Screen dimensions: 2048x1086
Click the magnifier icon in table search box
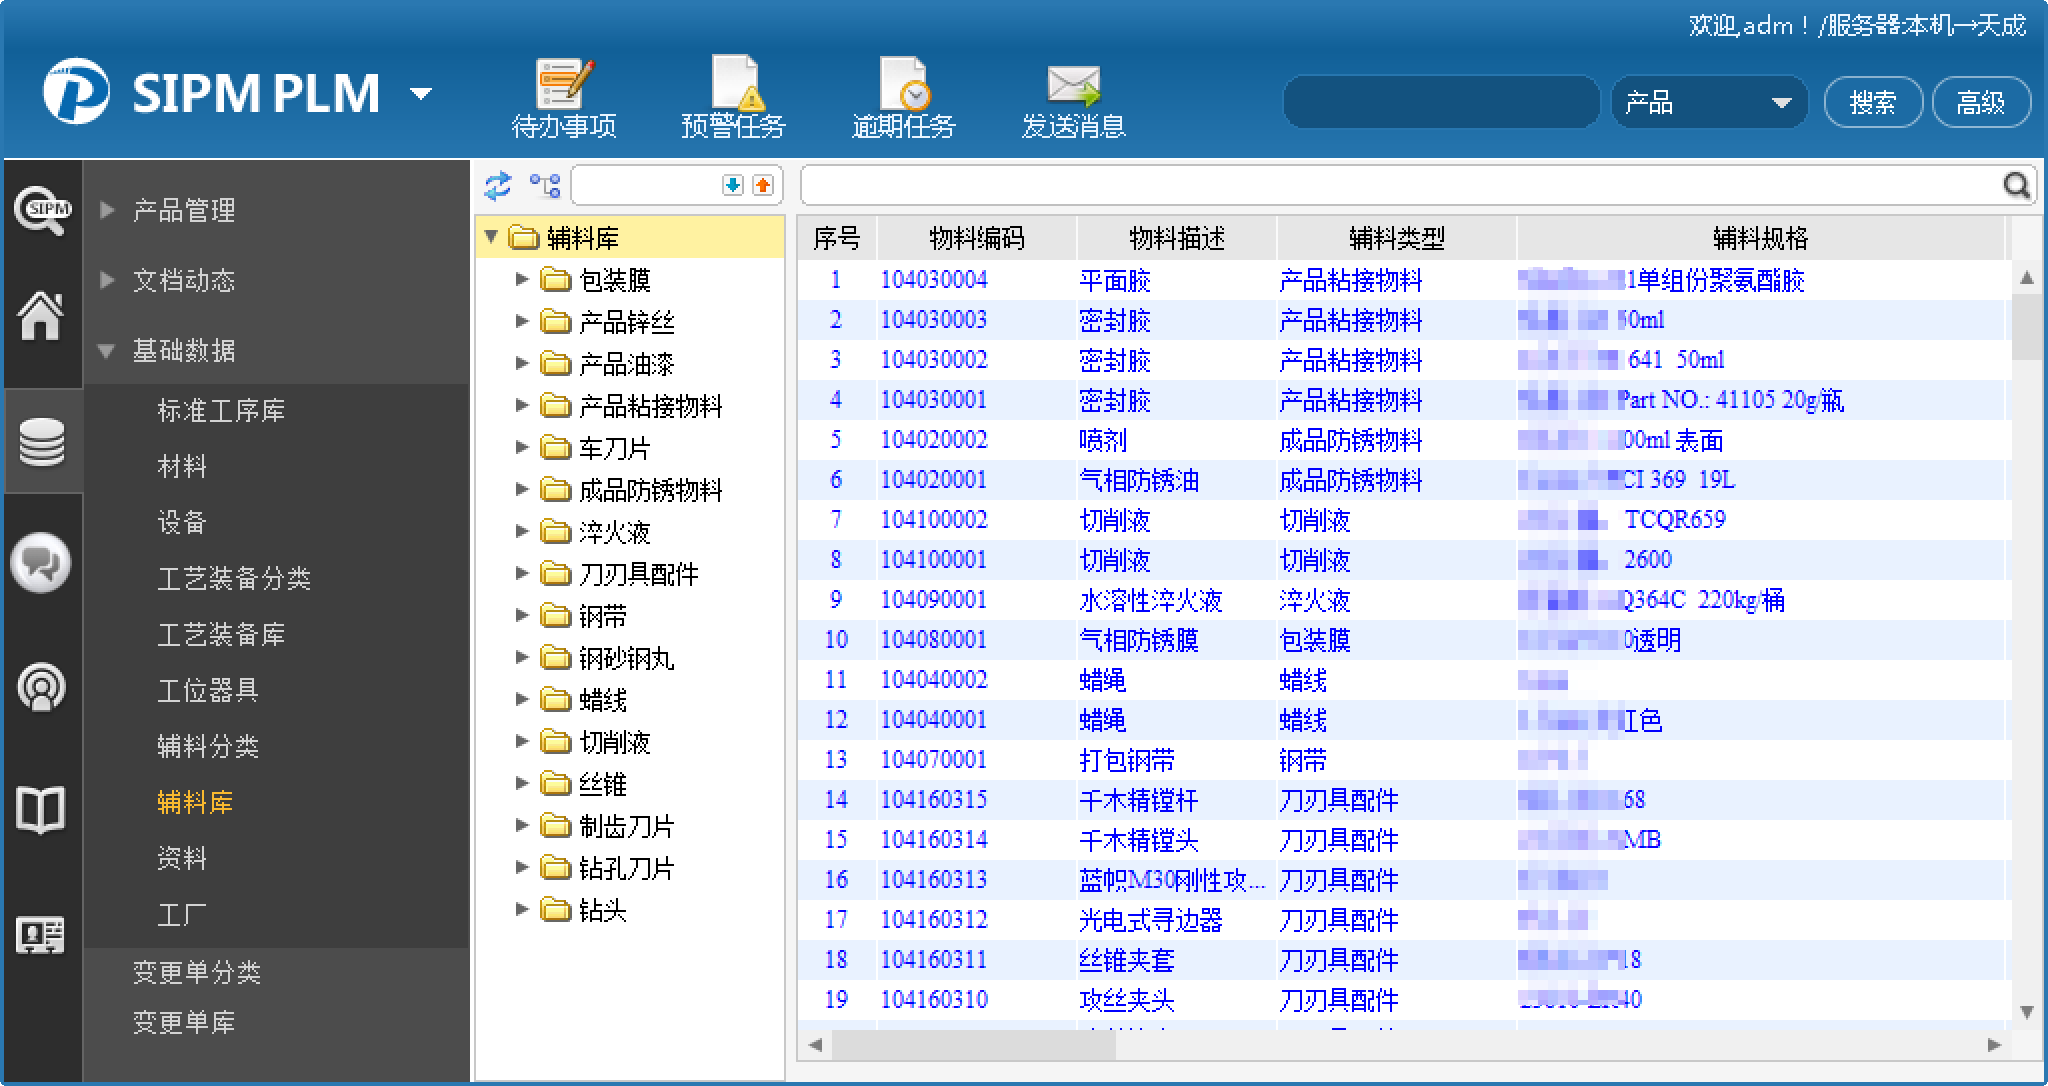[x=2016, y=186]
